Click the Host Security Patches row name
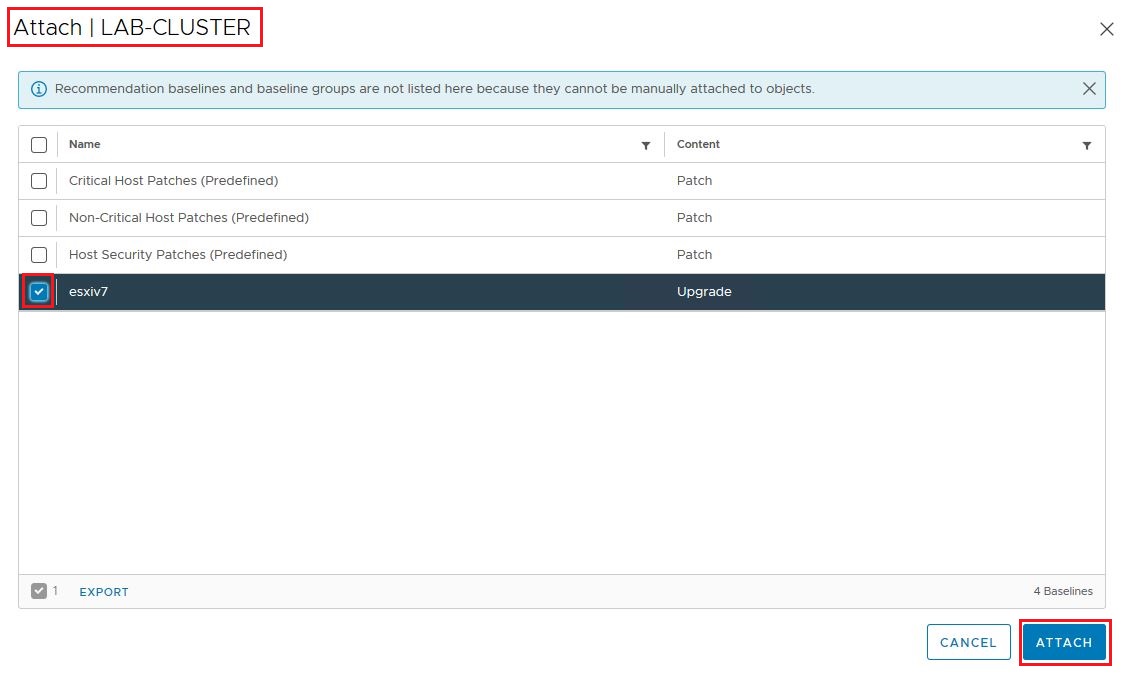The height and width of the screenshot is (678, 1127). 178,255
